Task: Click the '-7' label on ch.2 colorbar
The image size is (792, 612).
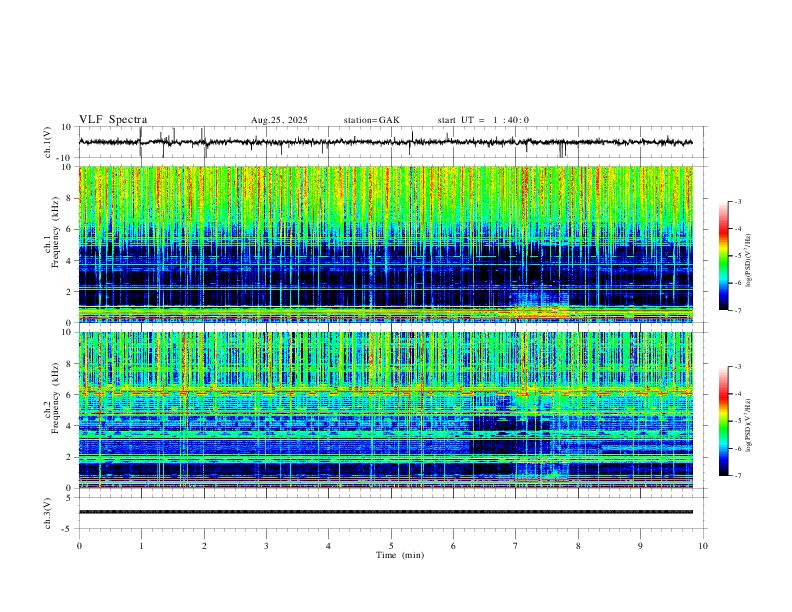Action: pyautogui.click(x=738, y=476)
